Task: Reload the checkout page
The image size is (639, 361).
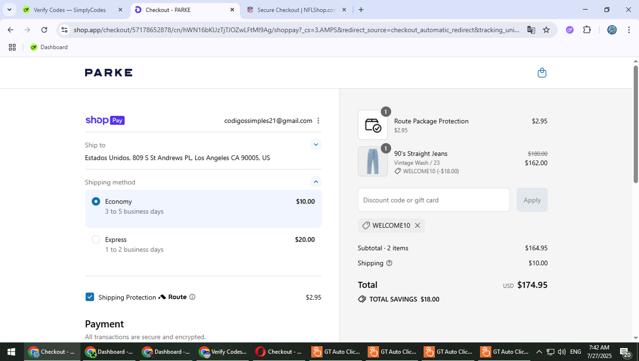Action: 44,30
